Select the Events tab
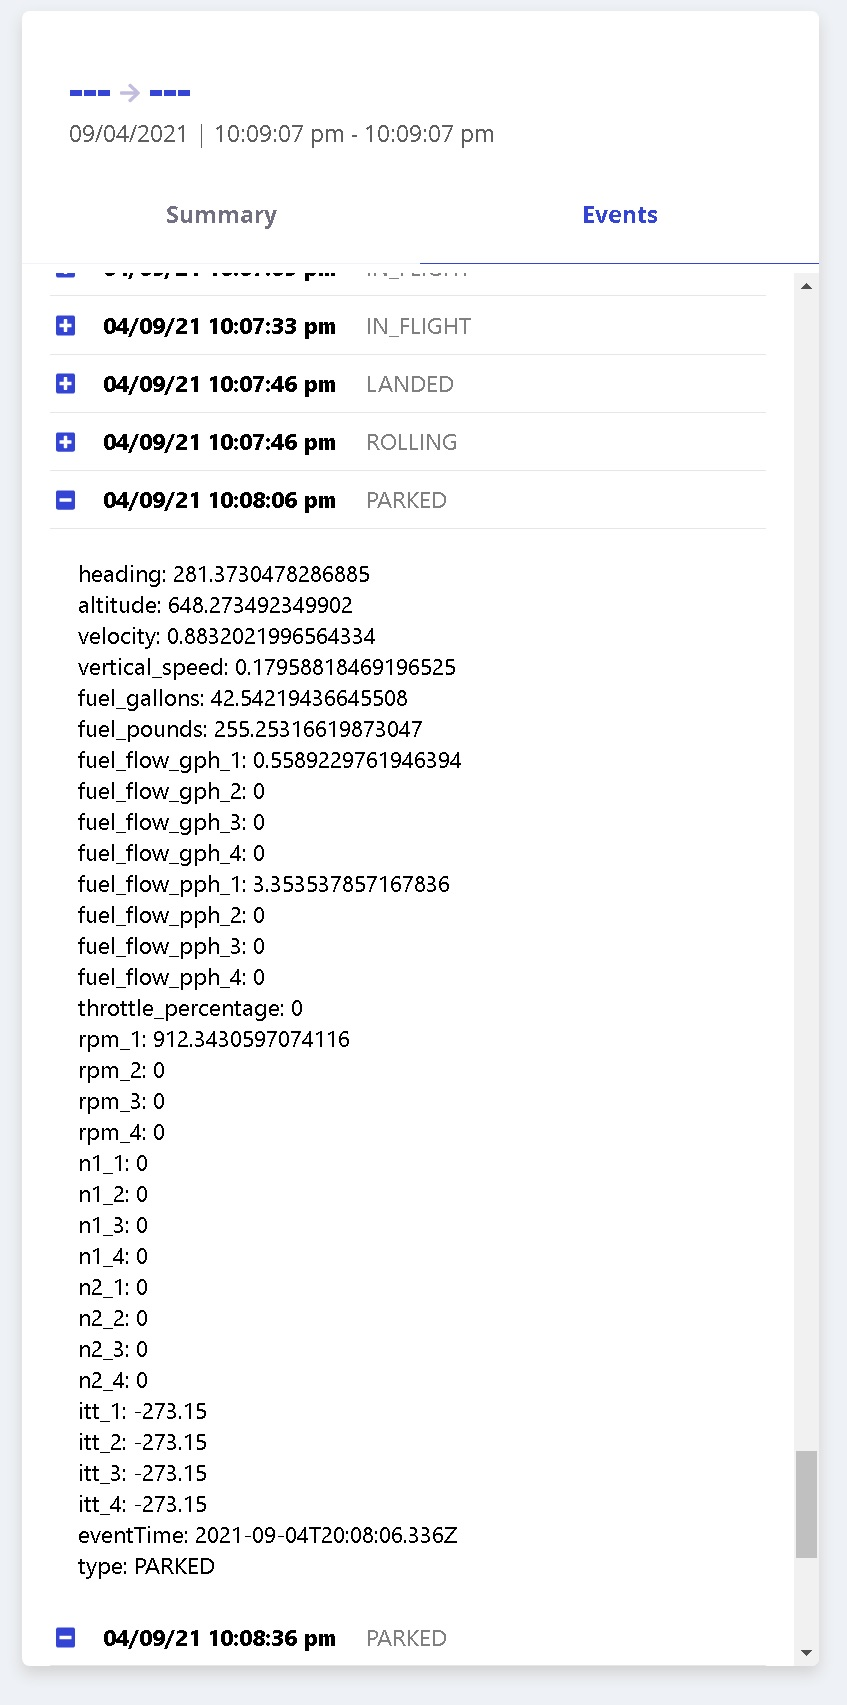This screenshot has width=847, height=1705. (620, 215)
